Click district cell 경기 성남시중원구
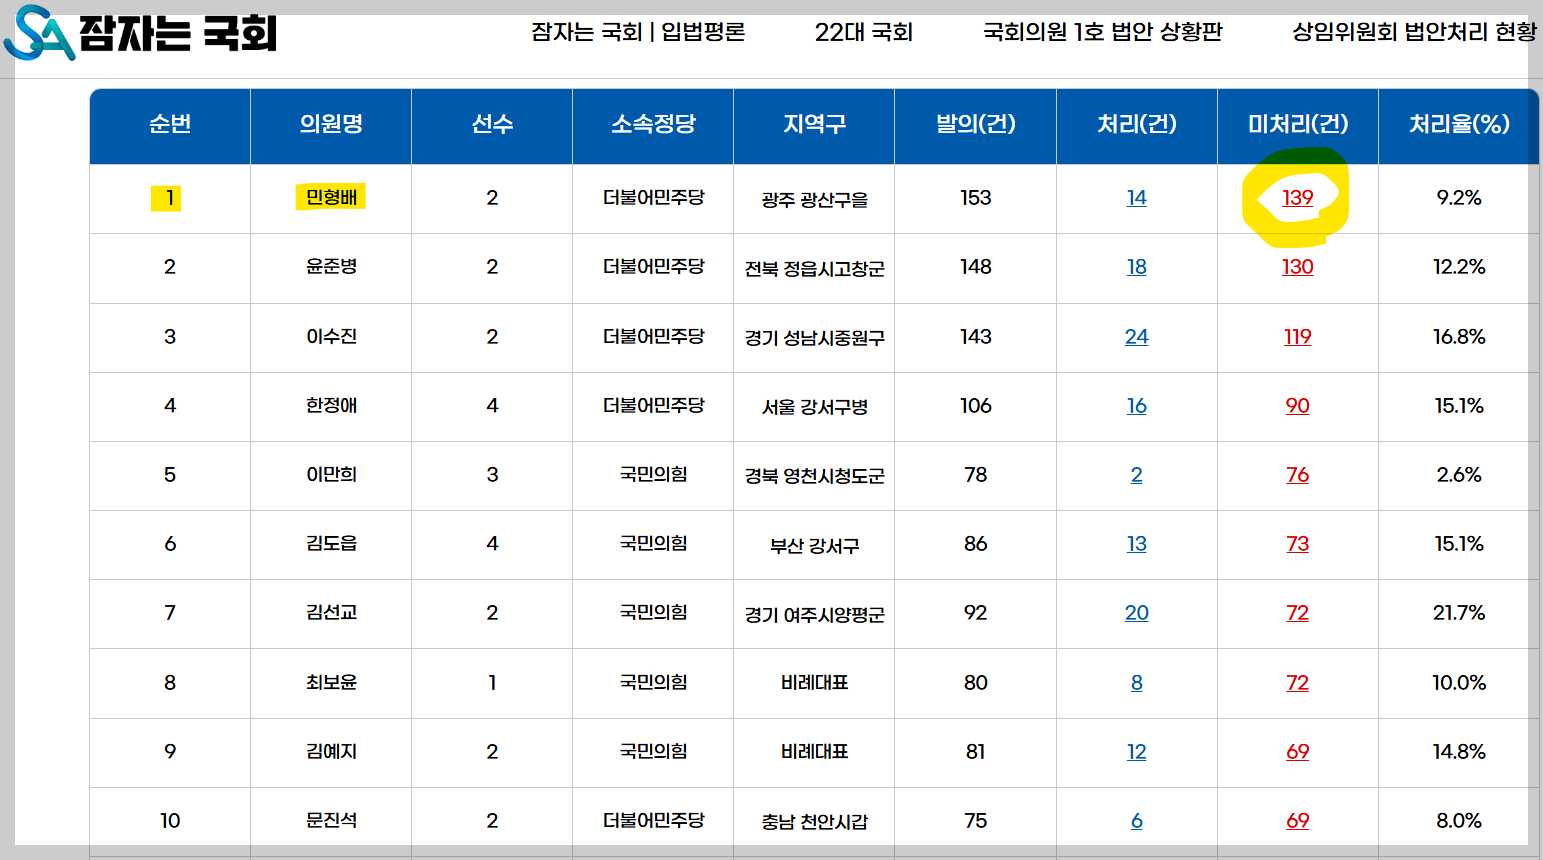The image size is (1543, 860). tap(814, 338)
